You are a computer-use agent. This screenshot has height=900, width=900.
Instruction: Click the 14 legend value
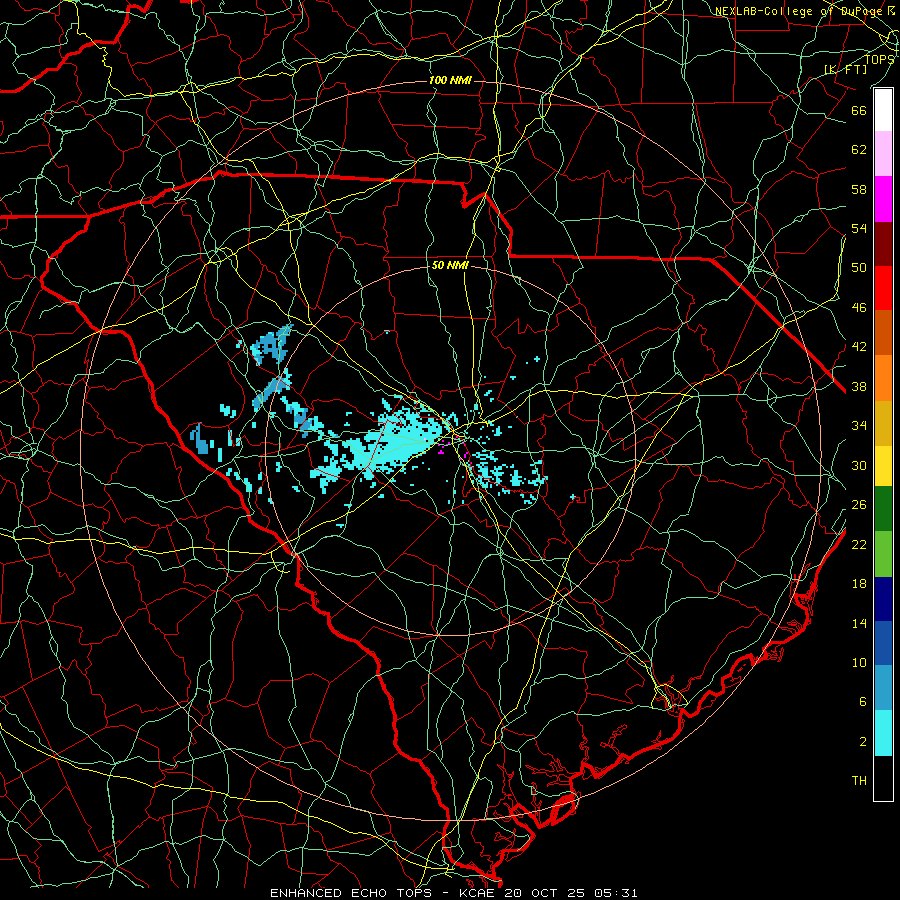(859, 623)
